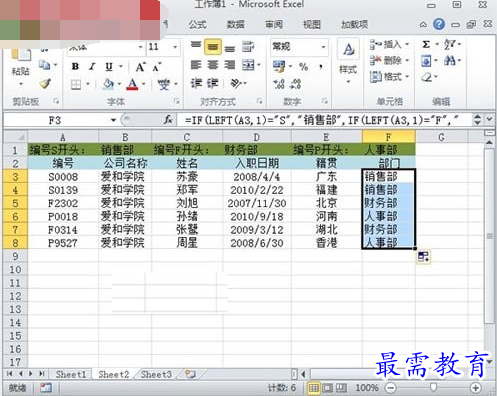
Task: Open the 公式 ribbon tab
Action: tap(198, 24)
